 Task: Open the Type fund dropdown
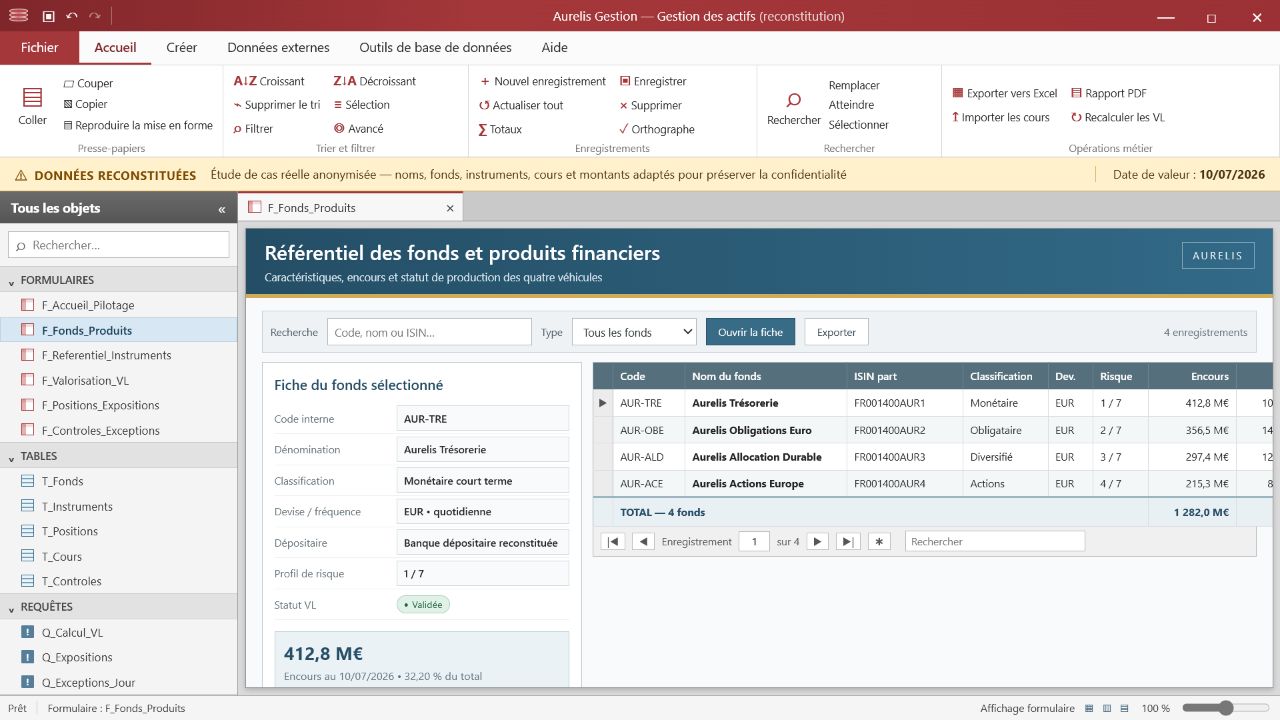[x=634, y=332]
